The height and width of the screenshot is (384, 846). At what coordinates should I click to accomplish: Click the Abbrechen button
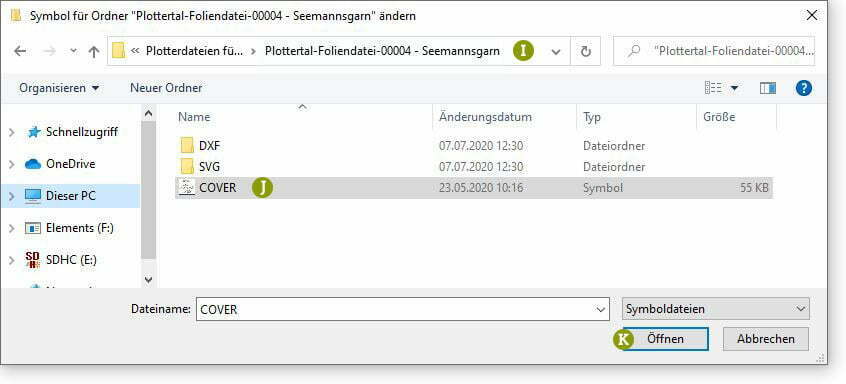coord(766,339)
